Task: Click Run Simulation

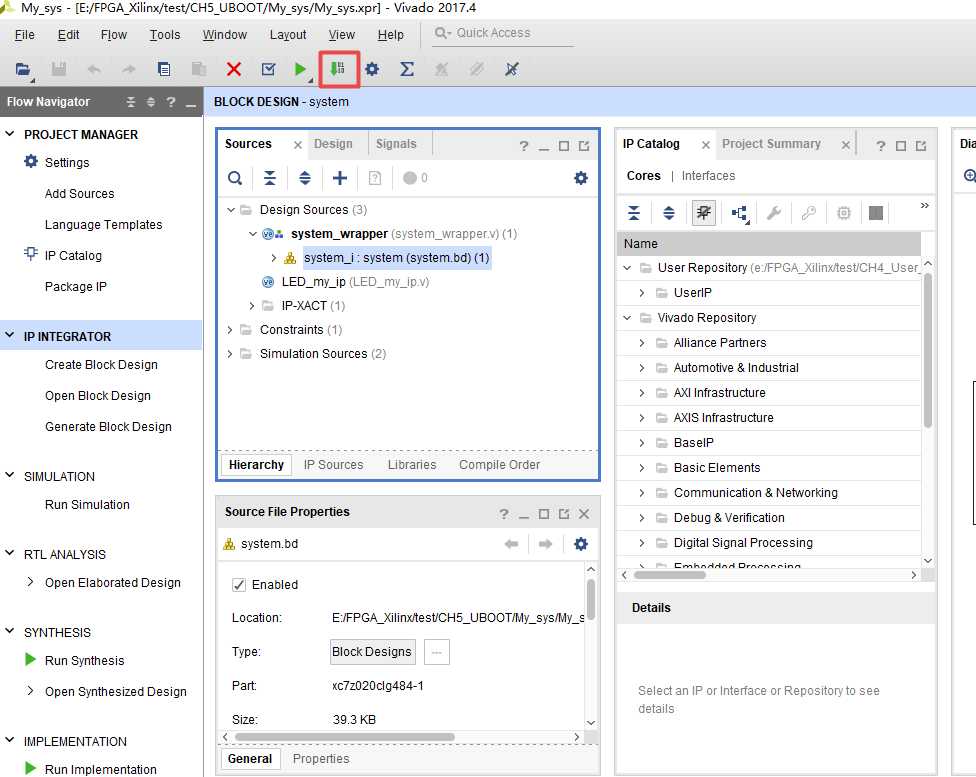Action: pyautogui.click(x=87, y=505)
